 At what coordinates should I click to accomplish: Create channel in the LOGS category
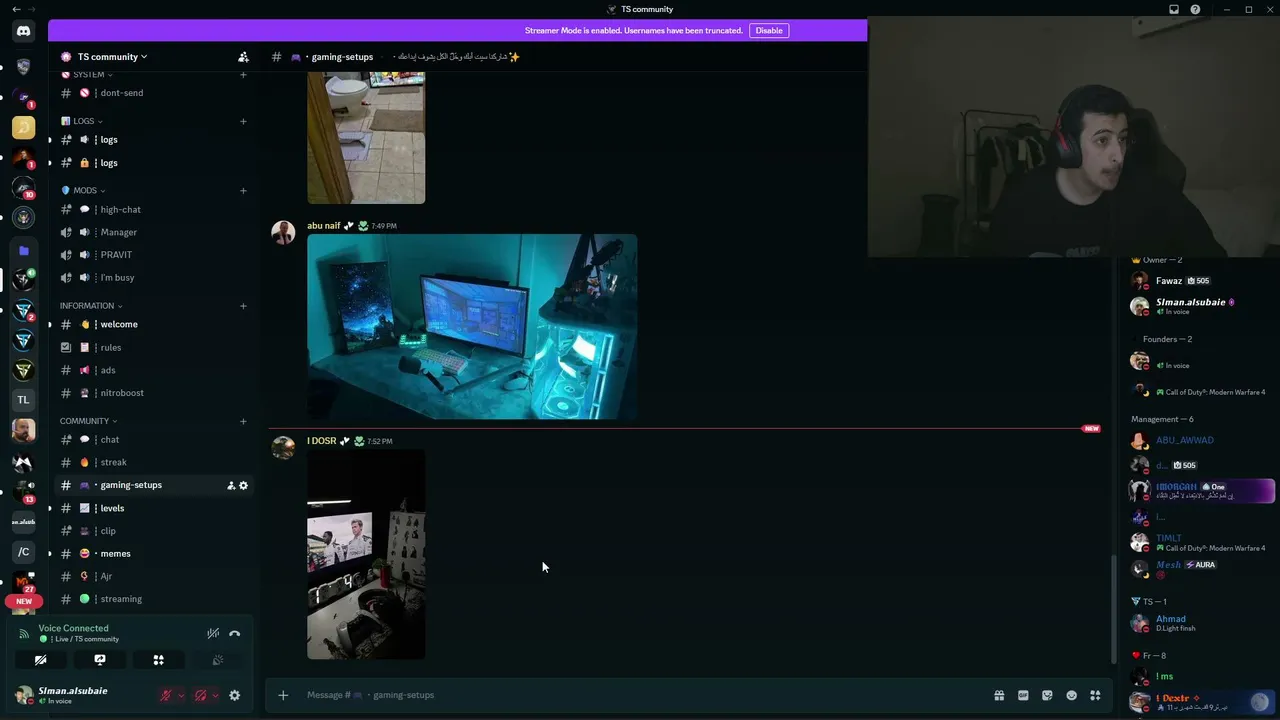[x=243, y=121]
